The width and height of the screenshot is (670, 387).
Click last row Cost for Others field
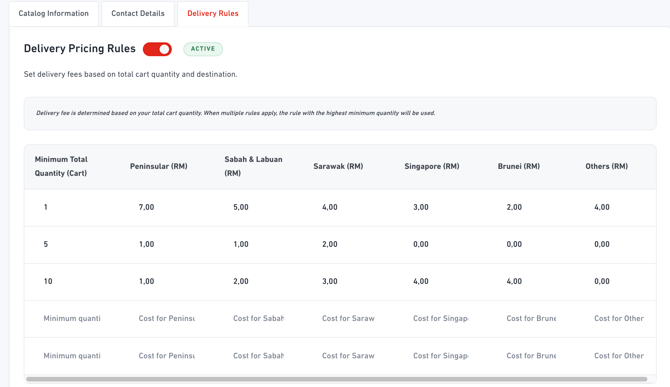(x=619, y=356)
